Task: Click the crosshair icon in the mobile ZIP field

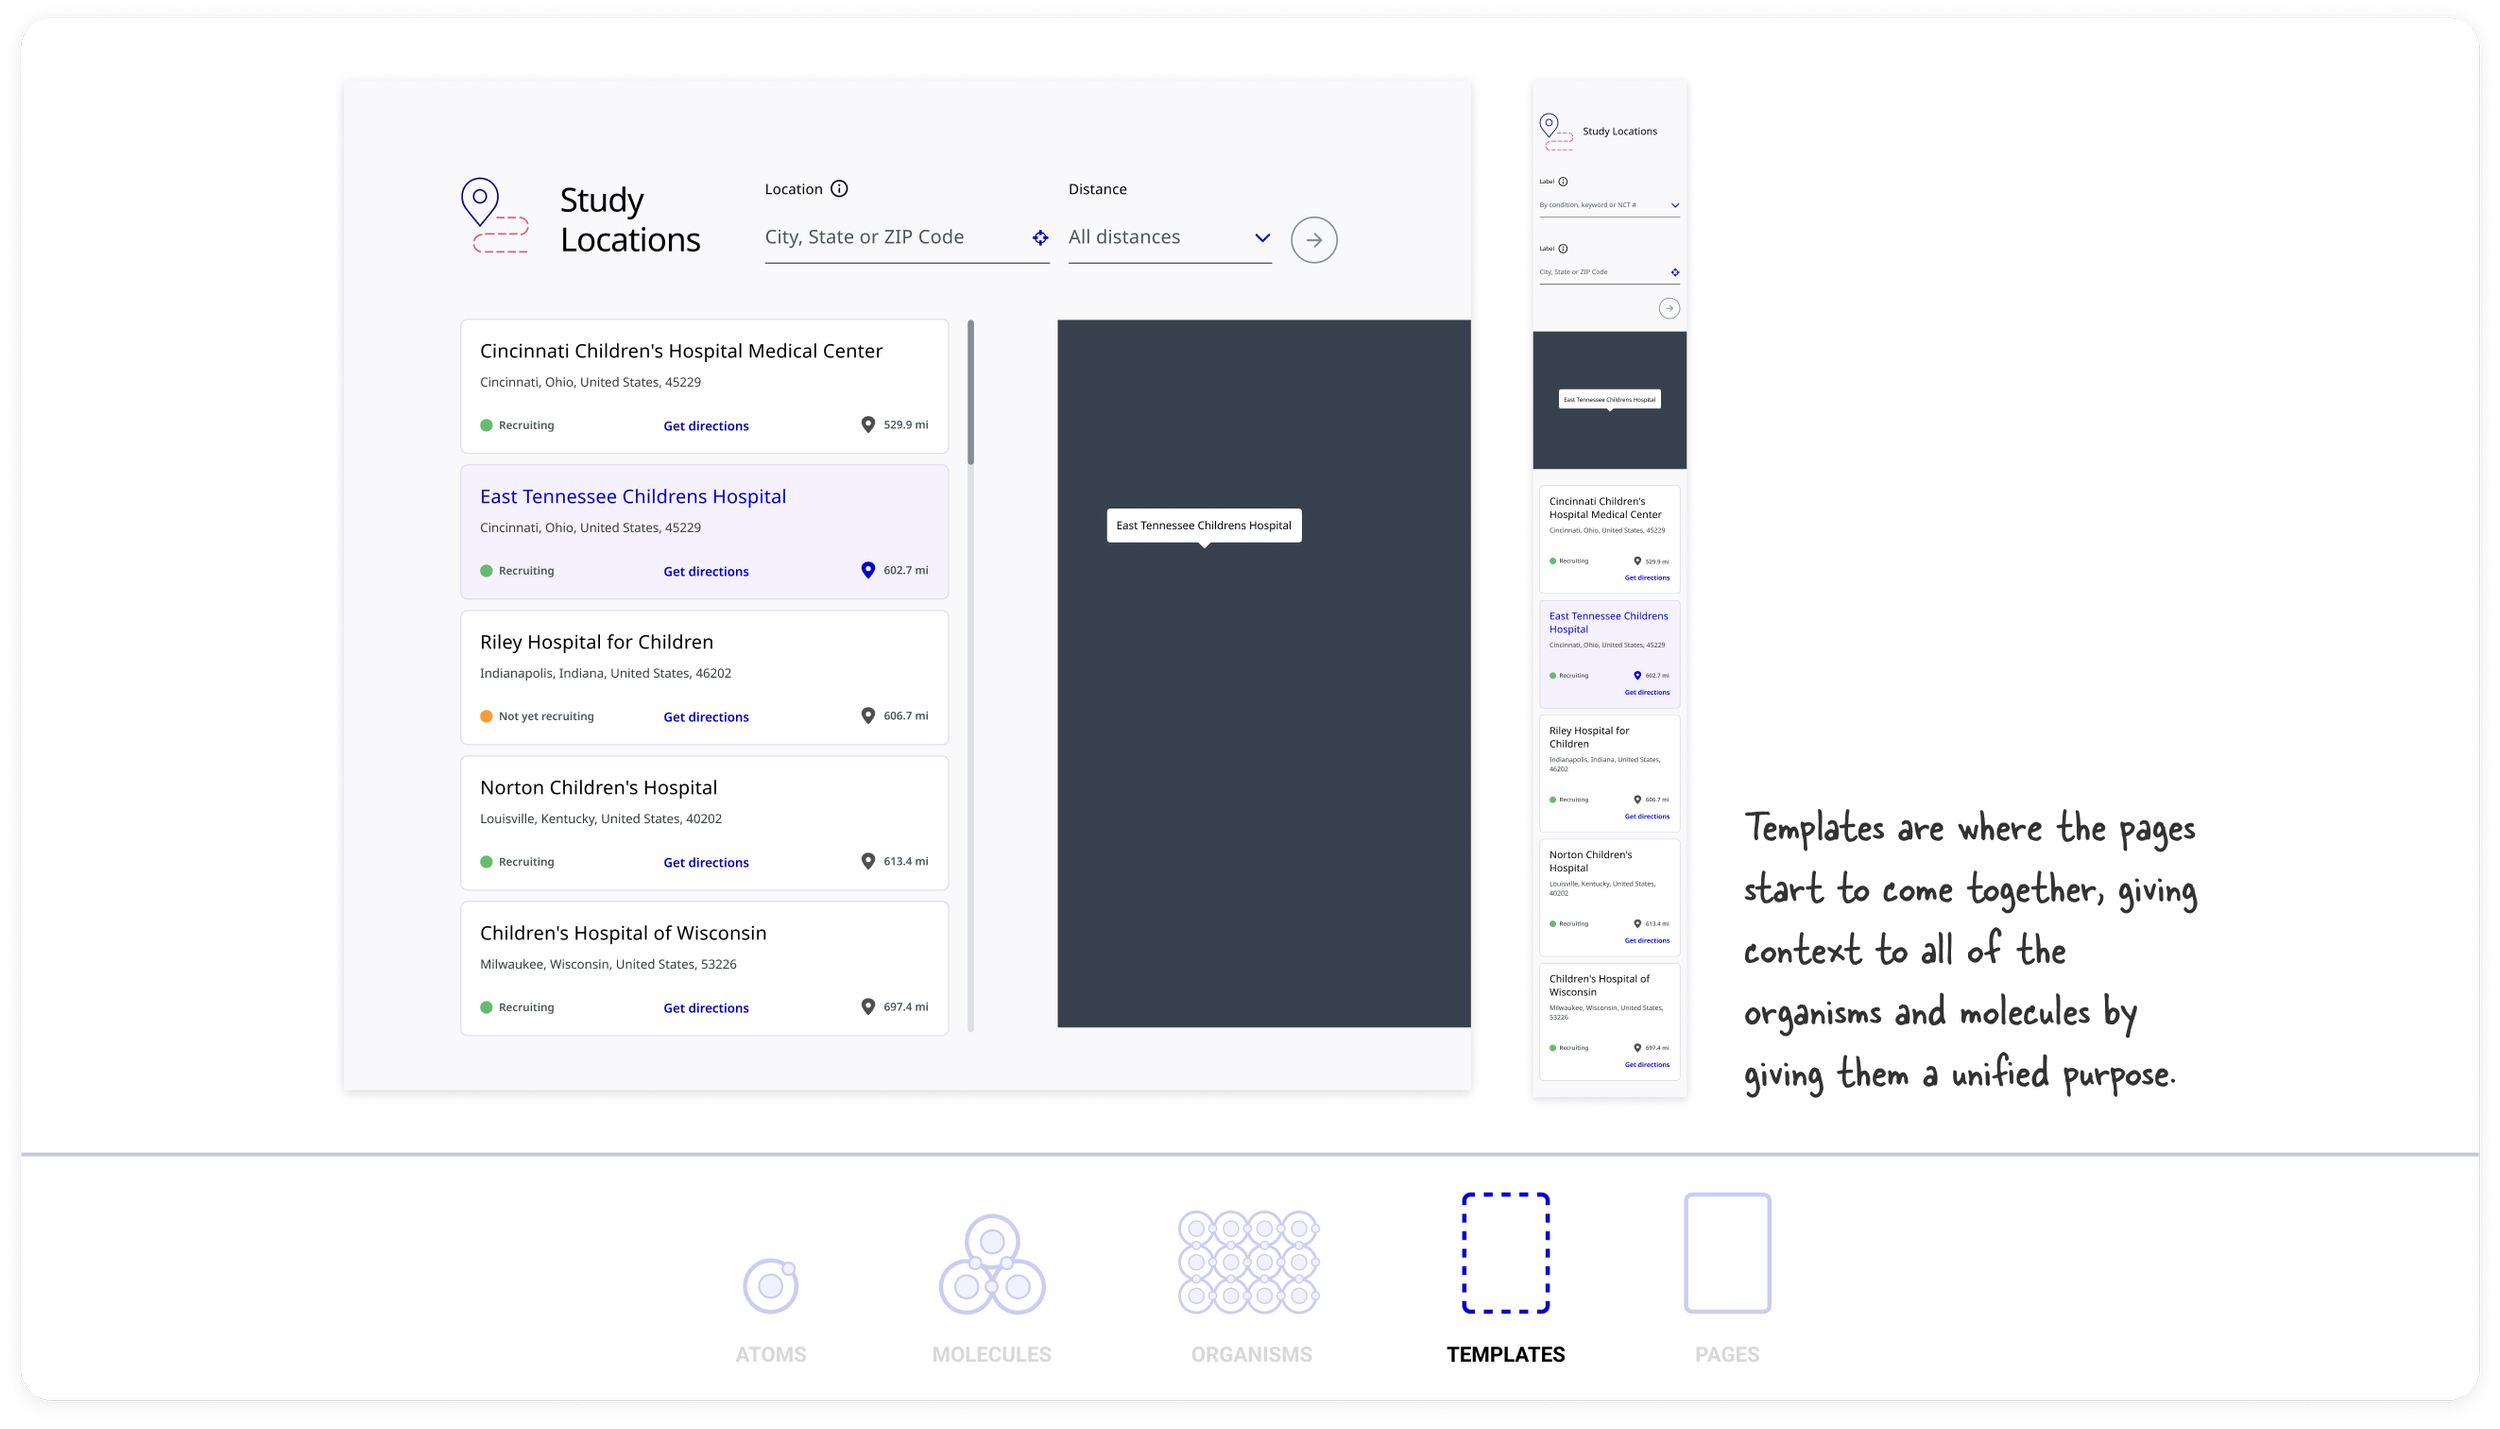Action: click(x=1675, y=272)
